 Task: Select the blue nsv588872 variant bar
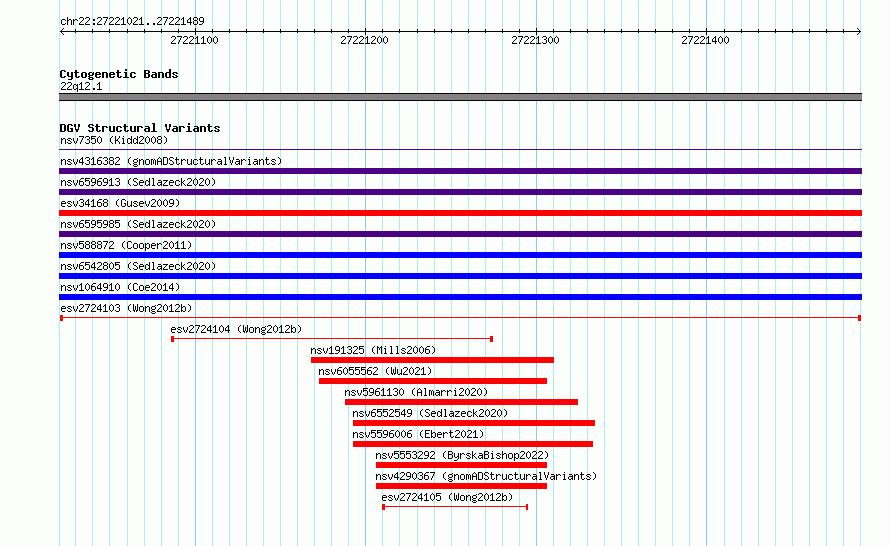click(460, 255)
